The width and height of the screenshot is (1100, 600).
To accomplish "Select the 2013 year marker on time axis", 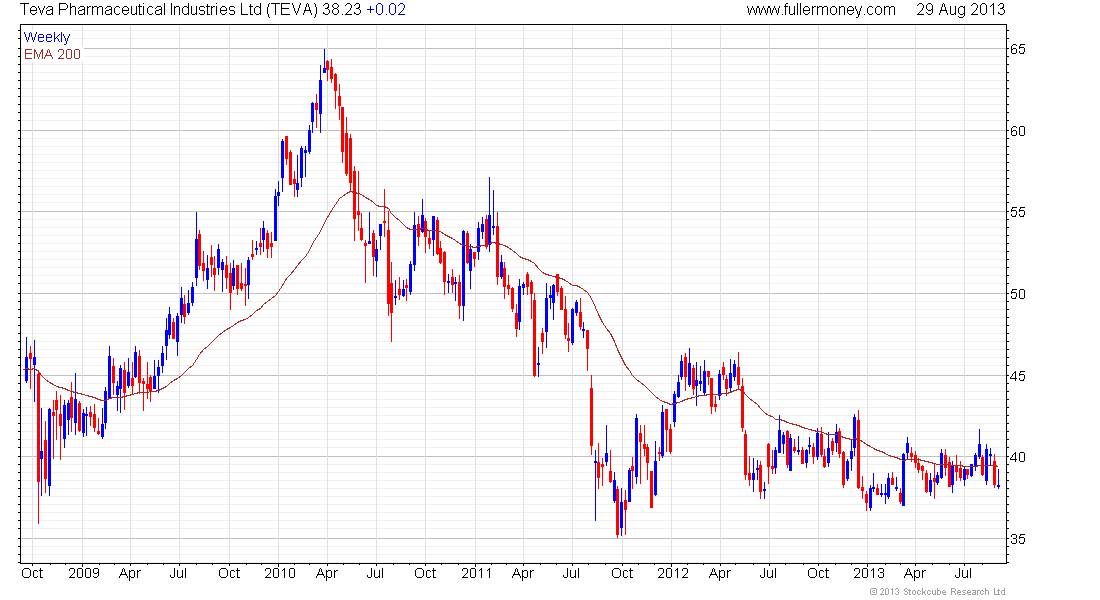I will pyautogui.click(x=868, y=573).
